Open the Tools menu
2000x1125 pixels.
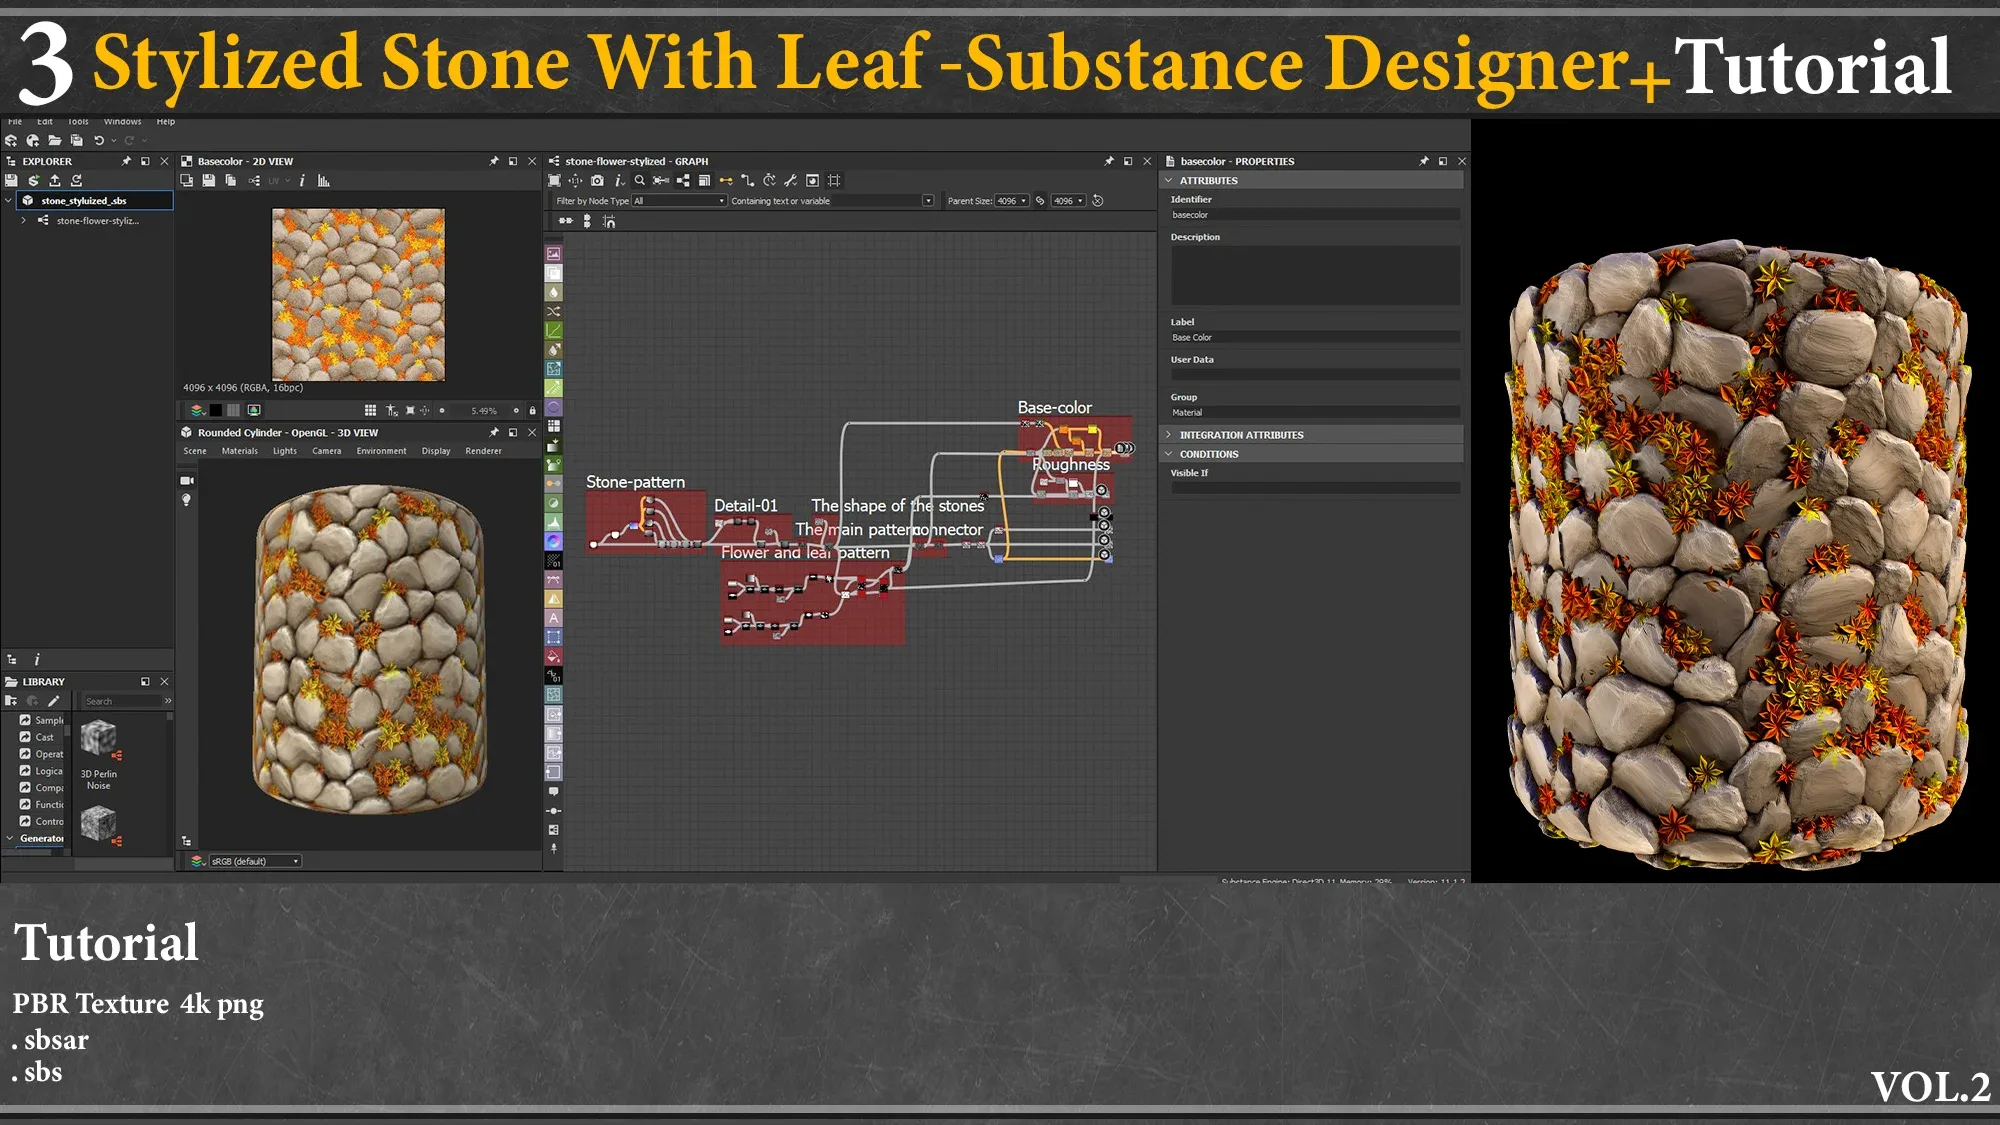(x=77, y=121)
